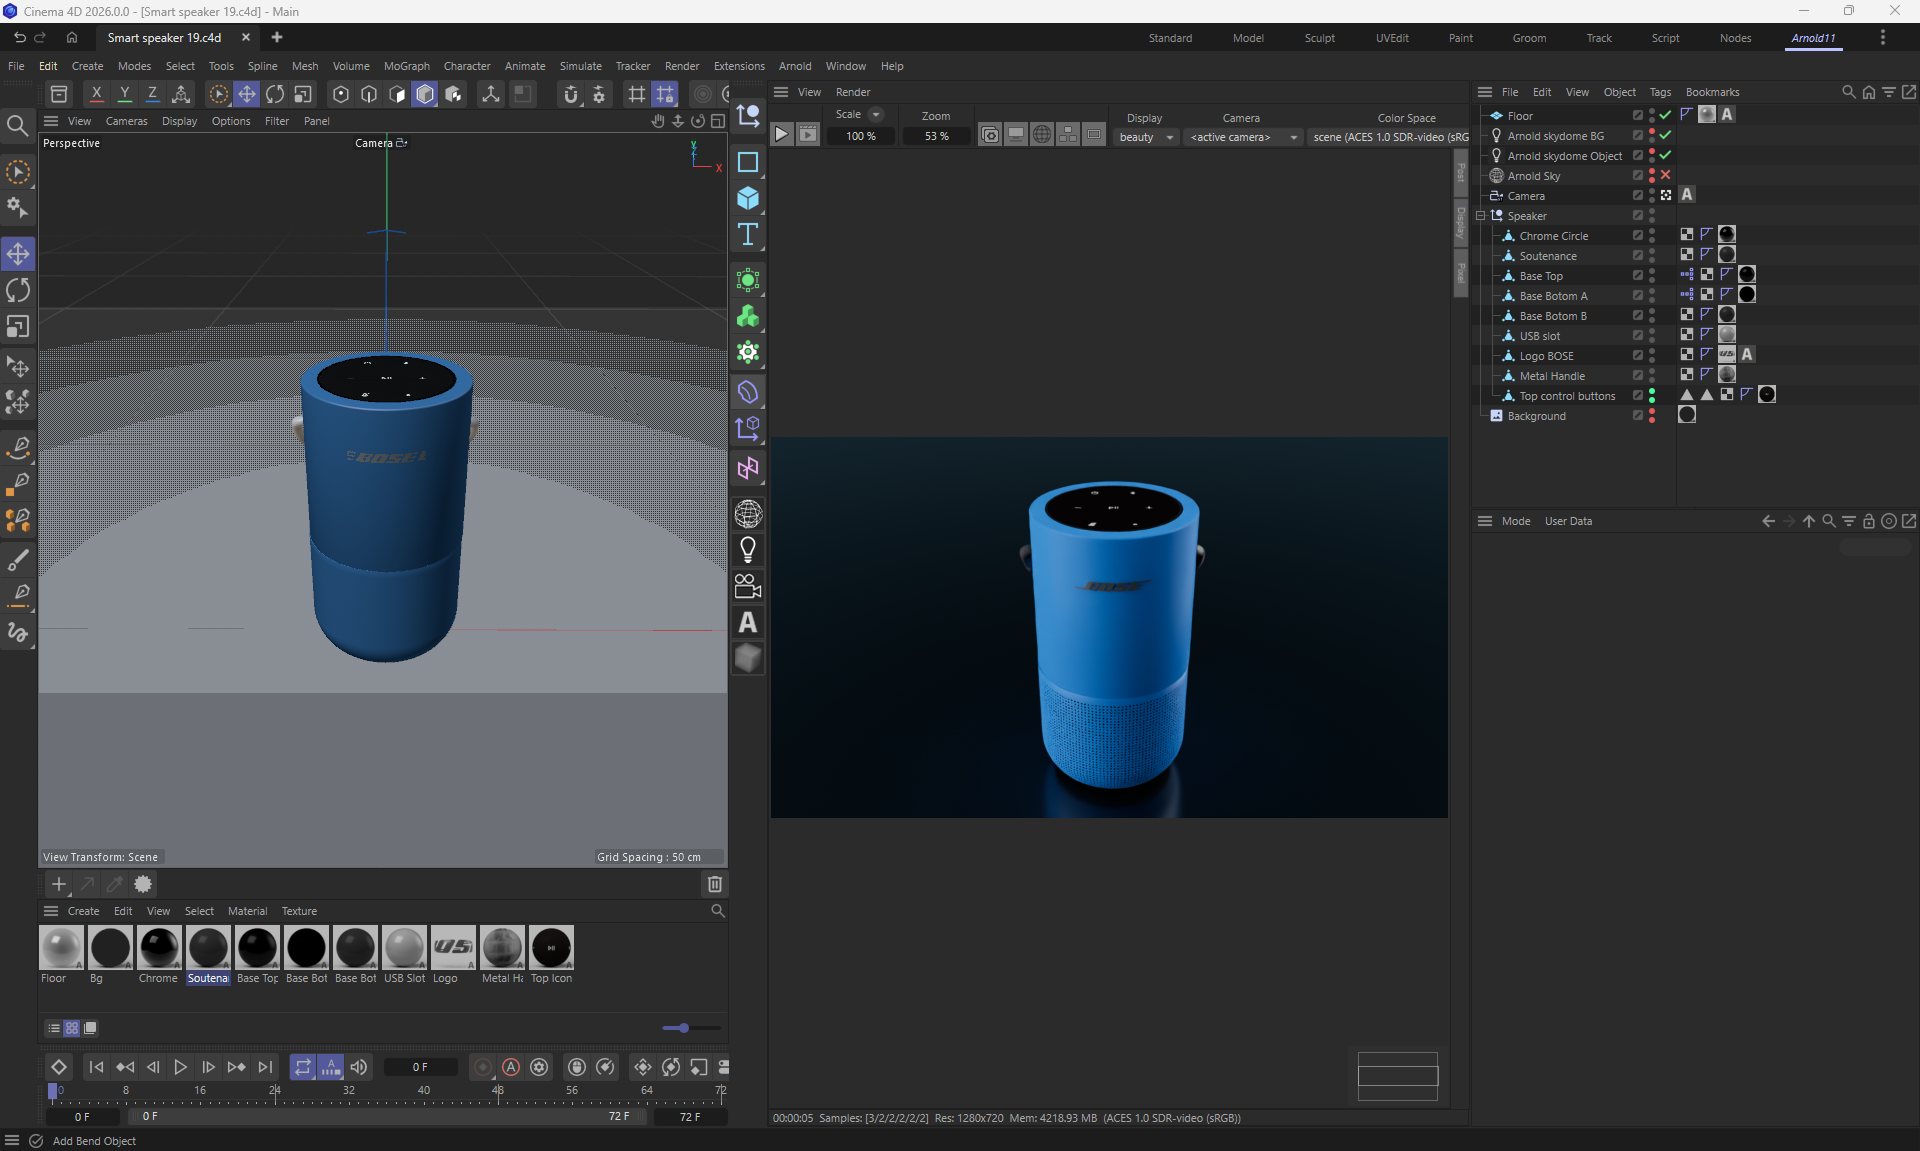Viewport: 1920px width, 1151px height.
Task: Click the Light object bulb icon
Action: [747, 549]
